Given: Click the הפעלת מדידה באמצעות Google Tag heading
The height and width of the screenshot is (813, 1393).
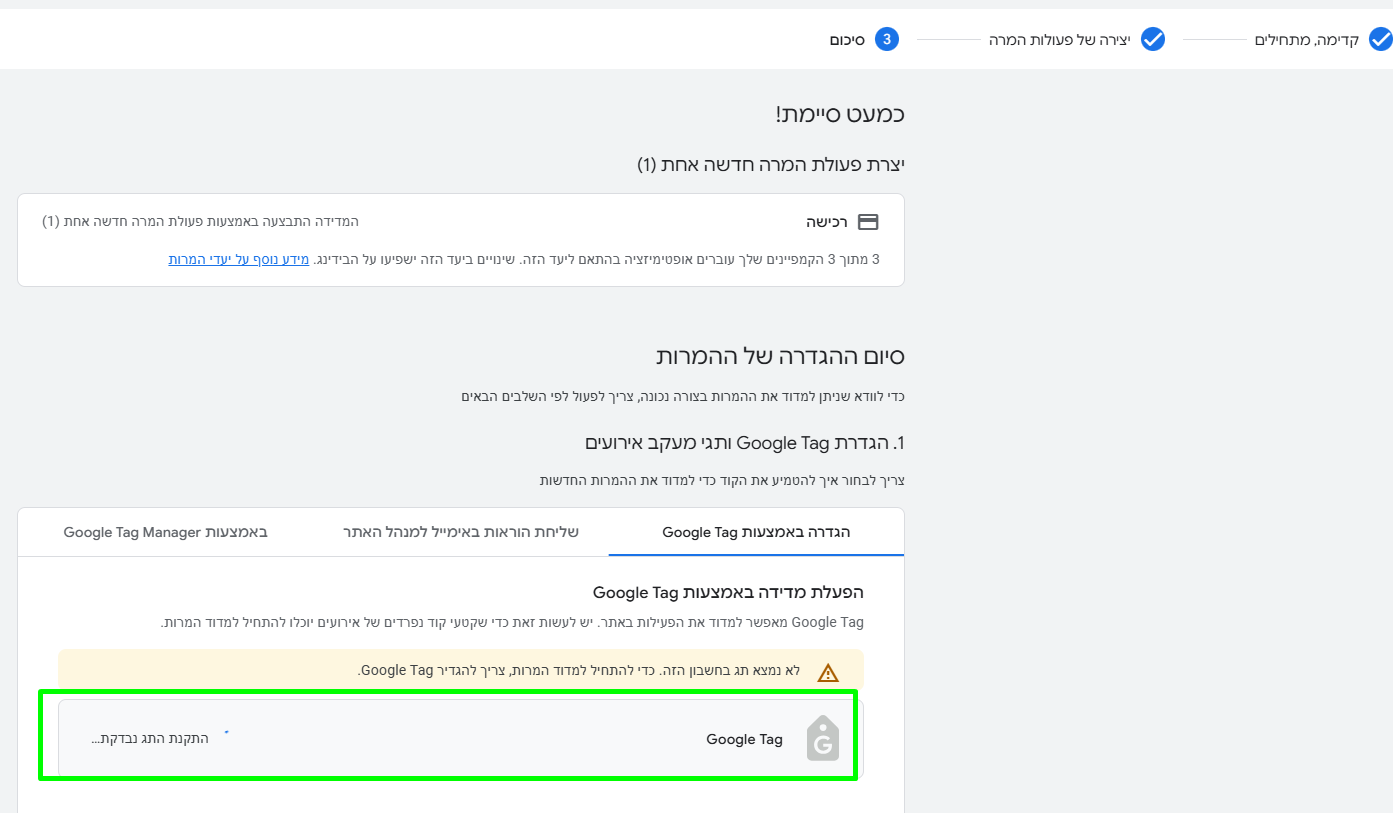Looking at the screenshot, I should pos(728,592).
